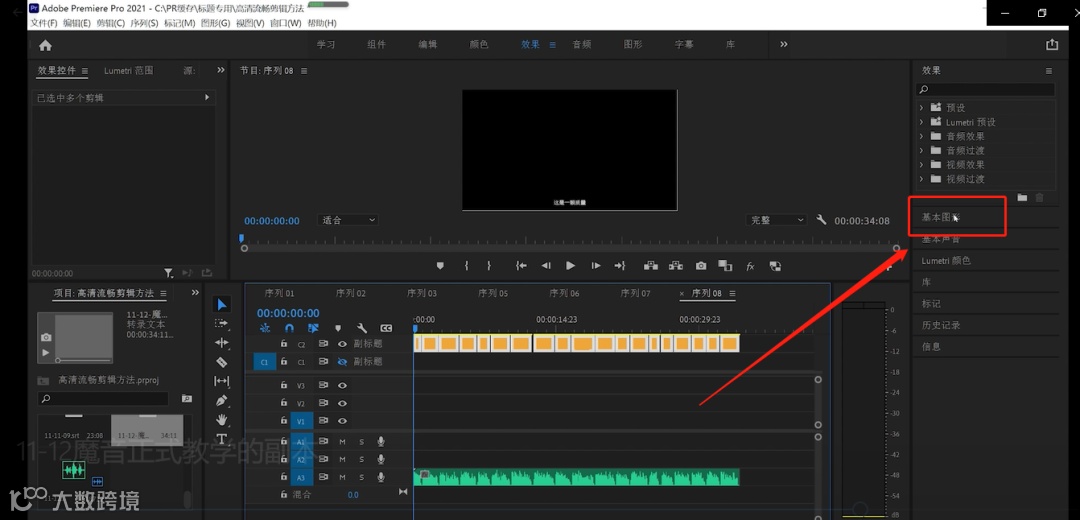
Task: Expand the 视频效果 folder
Action: coord(922,165)
